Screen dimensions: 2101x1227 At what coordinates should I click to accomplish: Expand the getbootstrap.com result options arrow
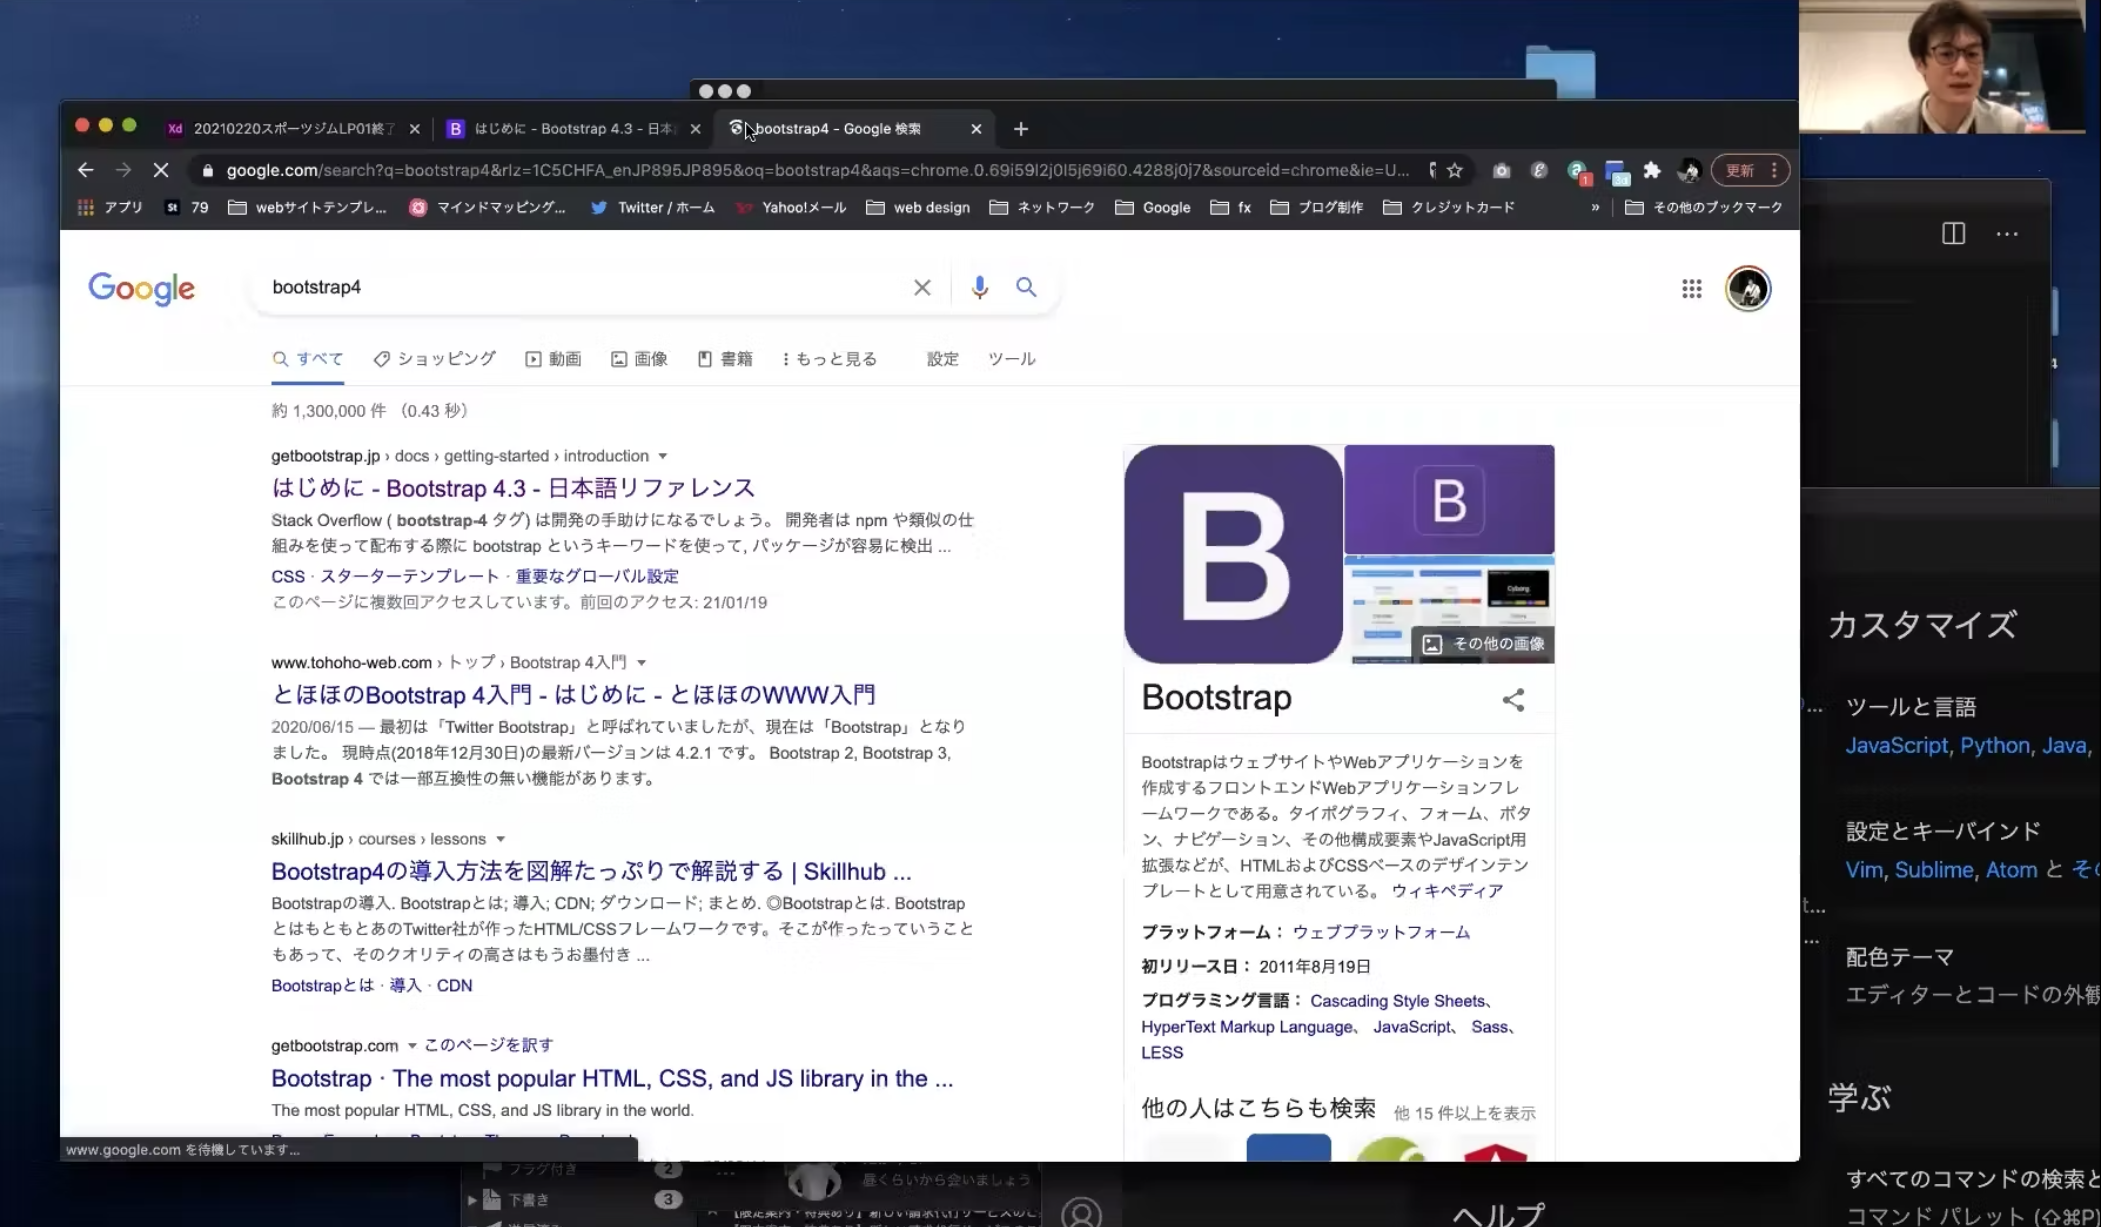coord(411,1046)
